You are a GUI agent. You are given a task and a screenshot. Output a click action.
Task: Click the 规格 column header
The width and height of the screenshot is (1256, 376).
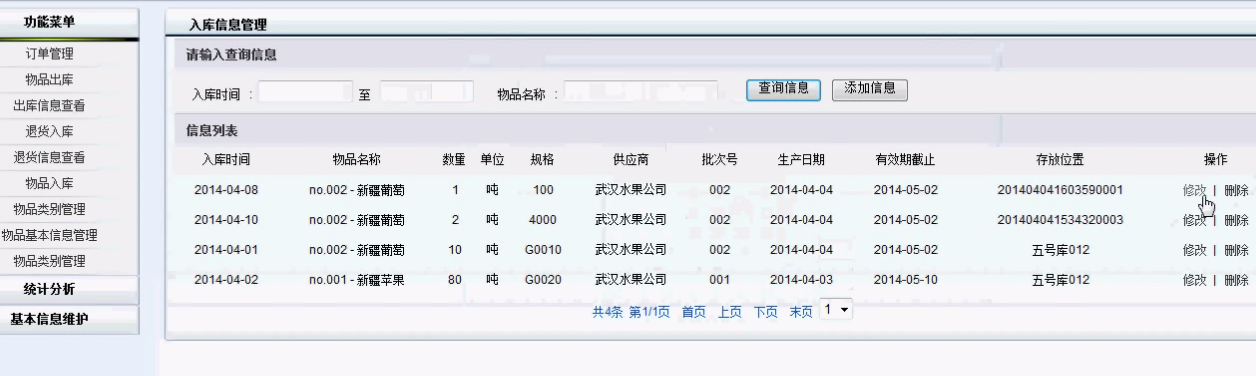(543, 160)
